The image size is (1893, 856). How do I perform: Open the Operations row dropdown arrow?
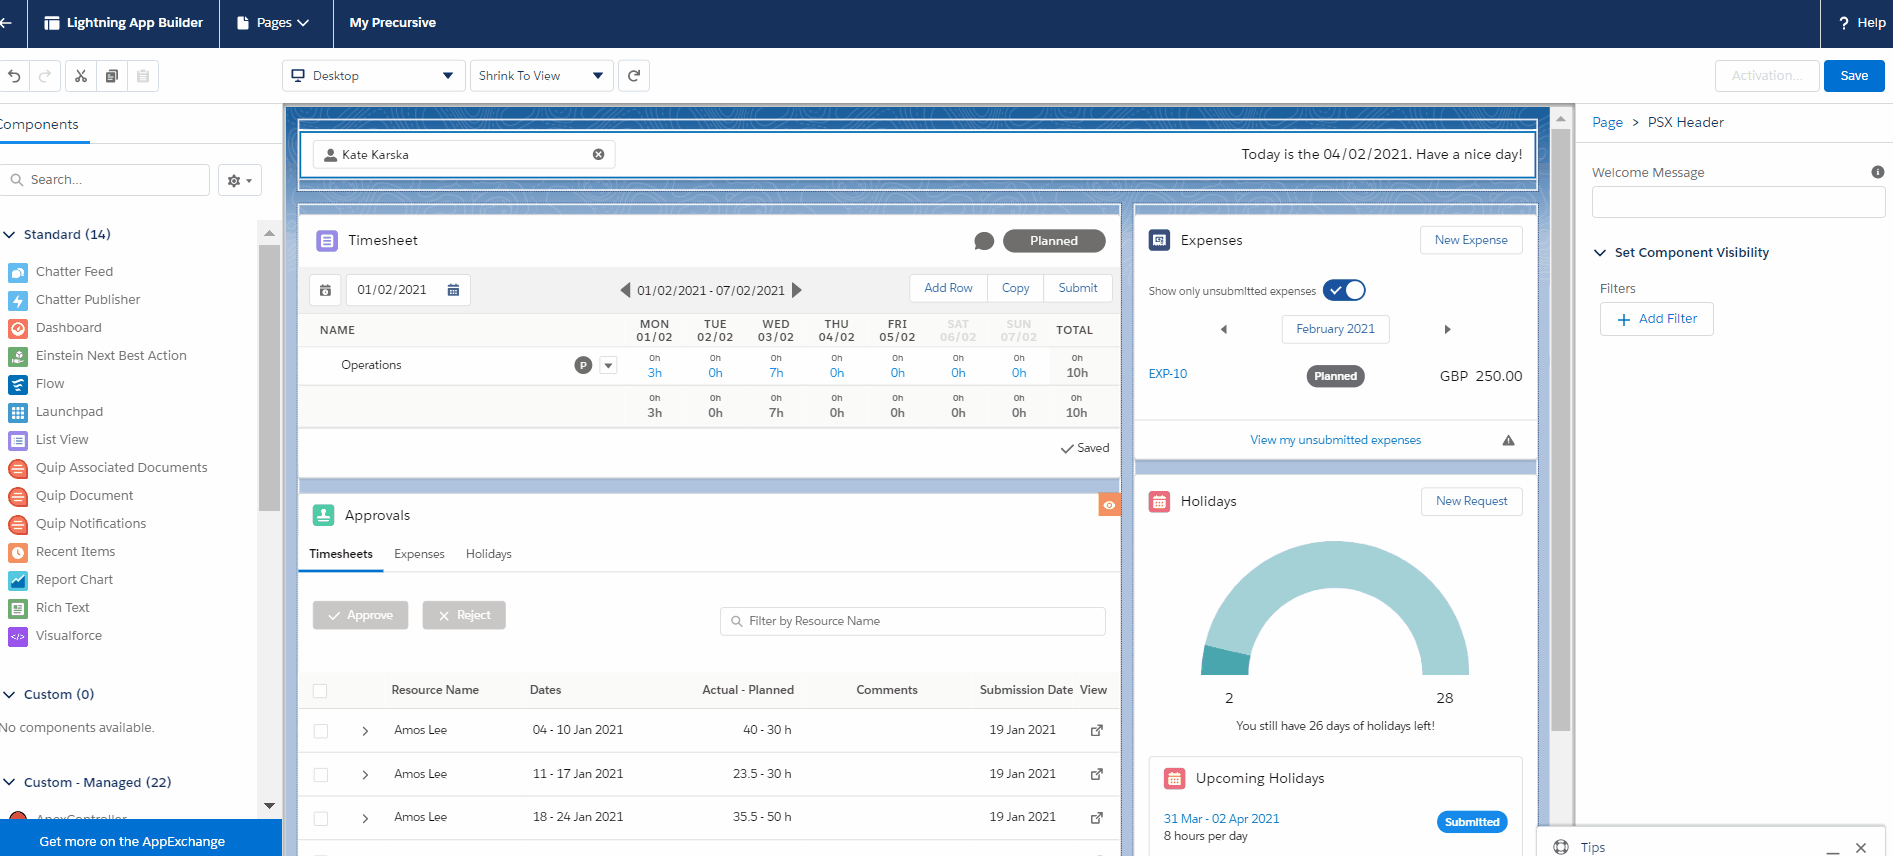(x=608, y=366)
